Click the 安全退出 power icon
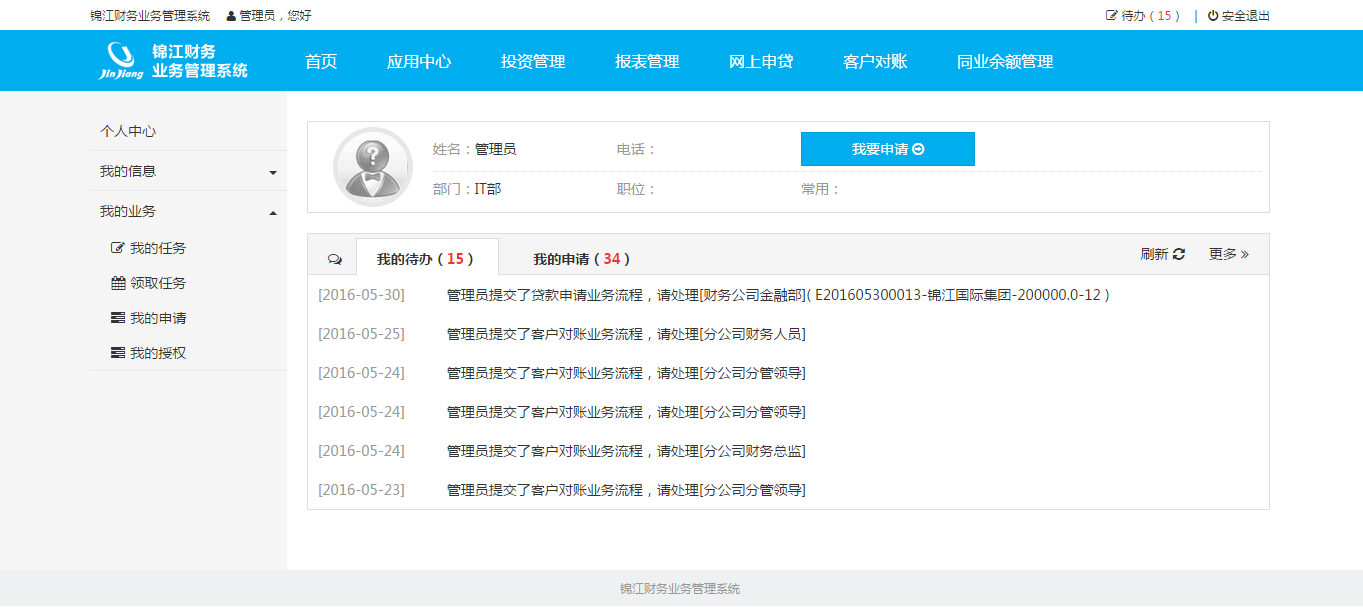The height and width of the screenshot is (614, 1363). (1213, 16)
